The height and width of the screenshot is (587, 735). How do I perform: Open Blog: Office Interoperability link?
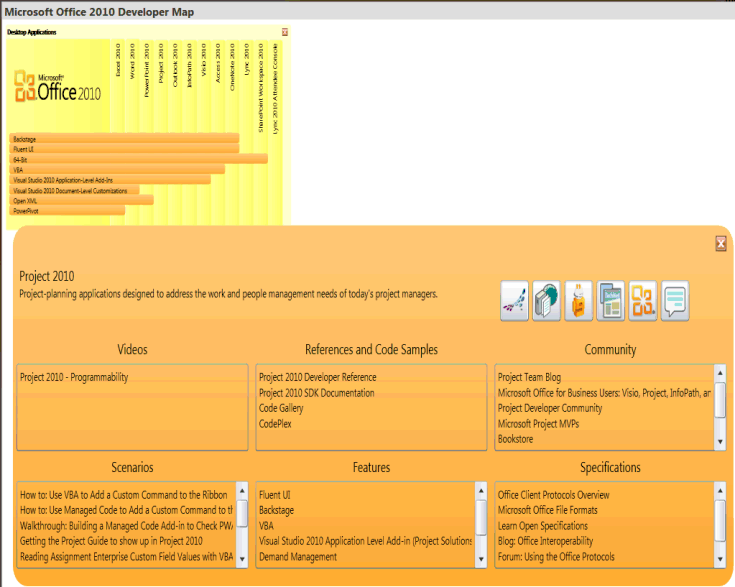[546, 542]
